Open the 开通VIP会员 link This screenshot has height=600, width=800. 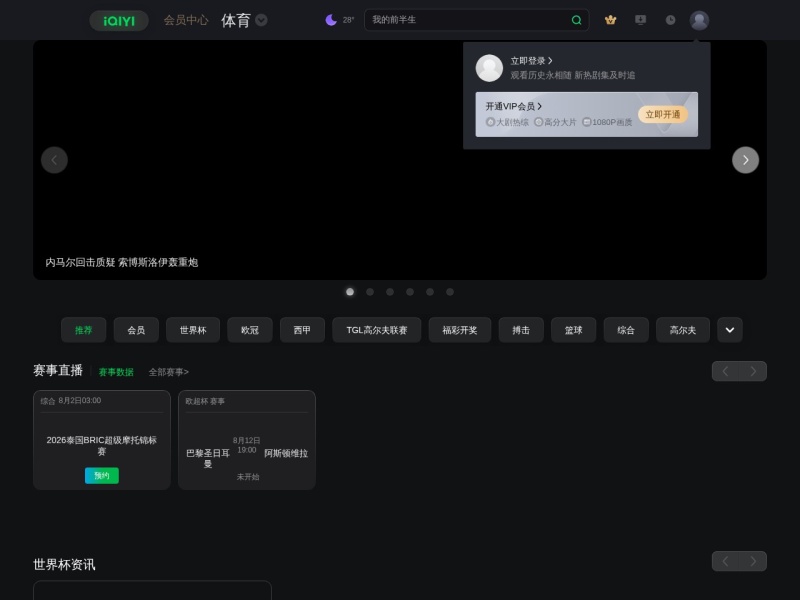coord(513,106)
